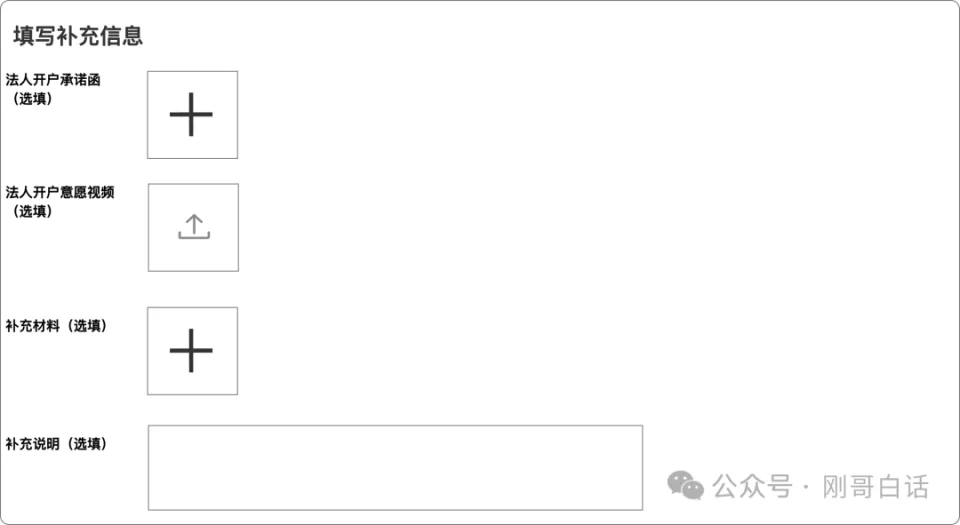
Task: Click the 选填 text in the 补充材料 label
Action: point(87,326)
